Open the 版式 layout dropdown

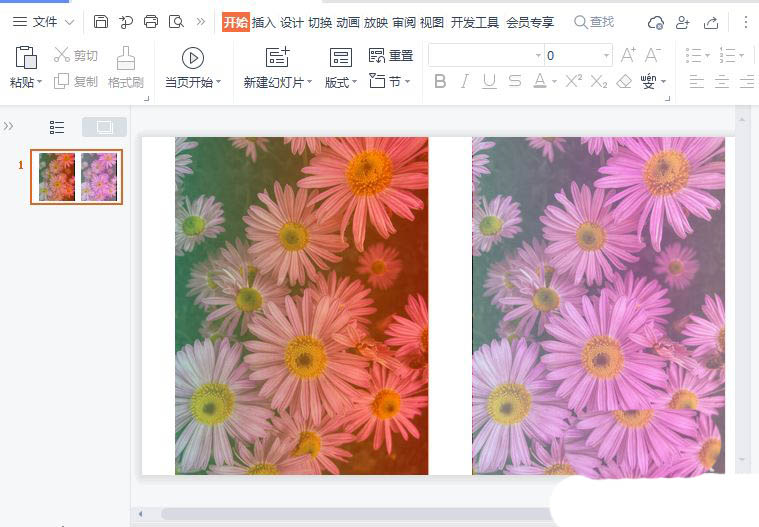pos(341,82)
